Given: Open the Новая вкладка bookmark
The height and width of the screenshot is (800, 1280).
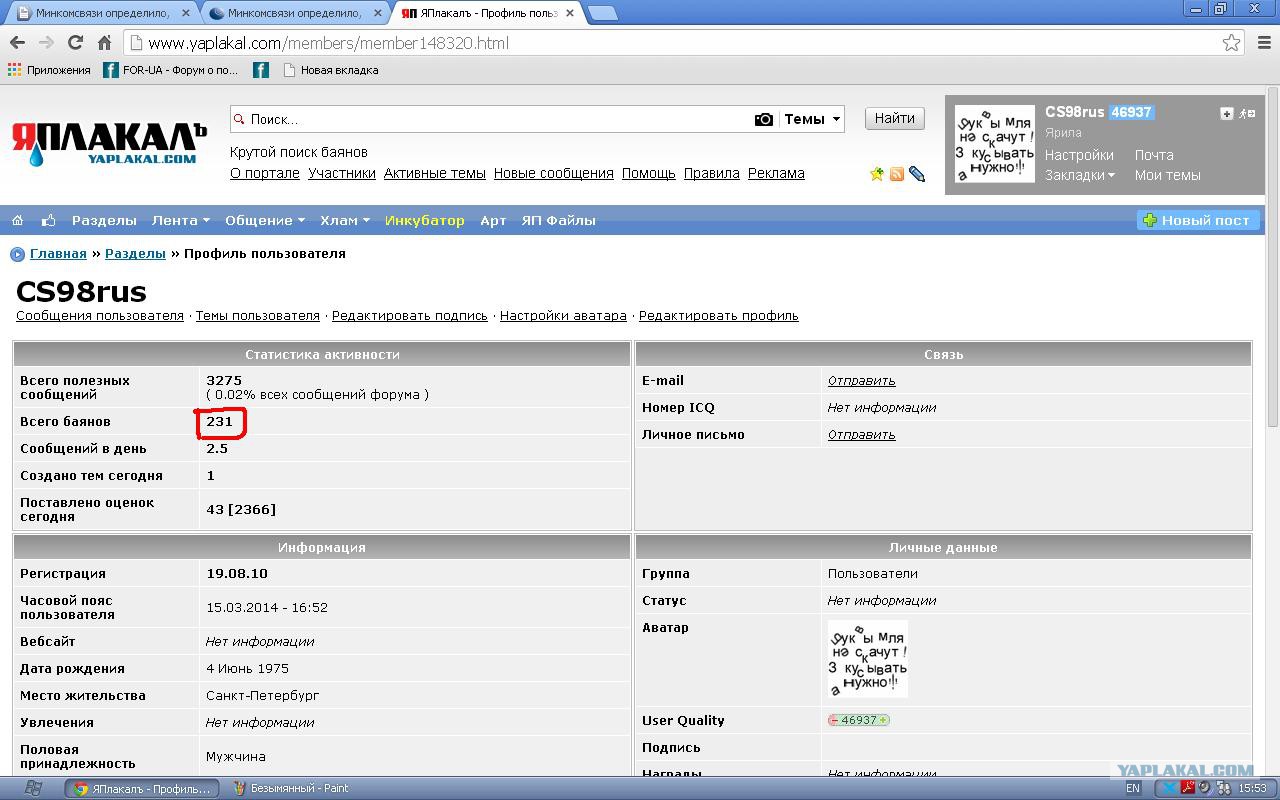Looking at the screenshot, I should [330, 70].
